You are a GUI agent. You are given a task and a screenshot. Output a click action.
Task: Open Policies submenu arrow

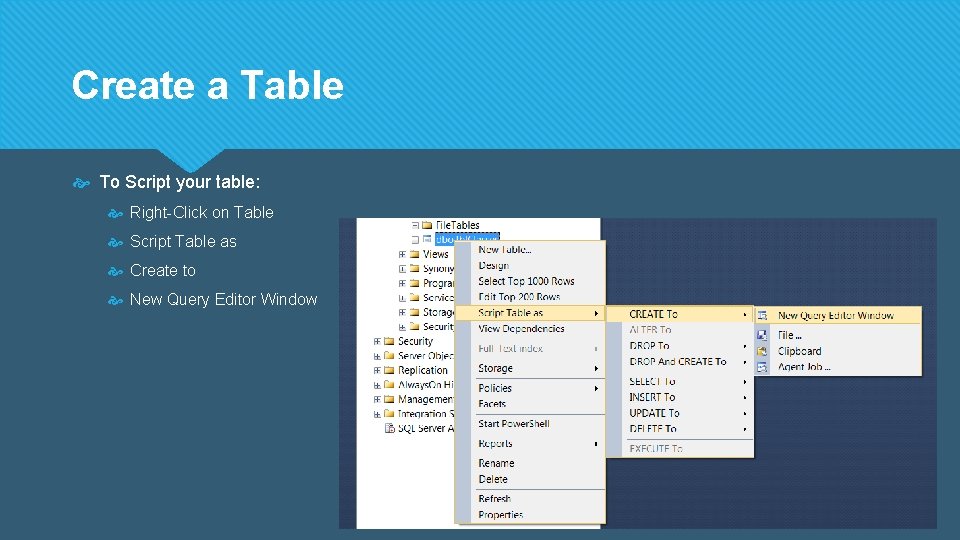pos(596,388)
